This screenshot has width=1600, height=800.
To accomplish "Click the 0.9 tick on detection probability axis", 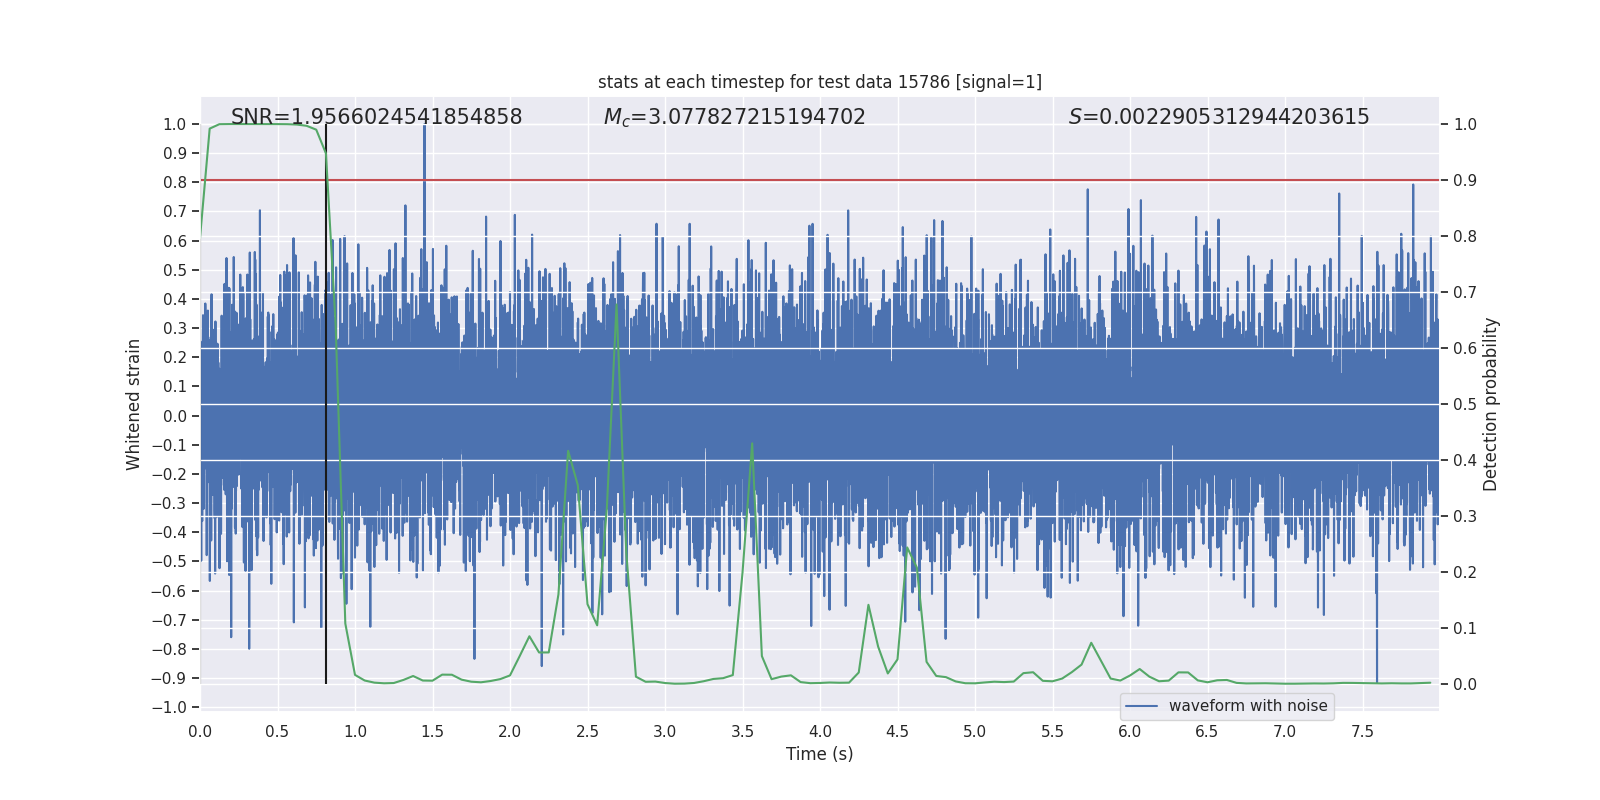I will click(1465, 181).
